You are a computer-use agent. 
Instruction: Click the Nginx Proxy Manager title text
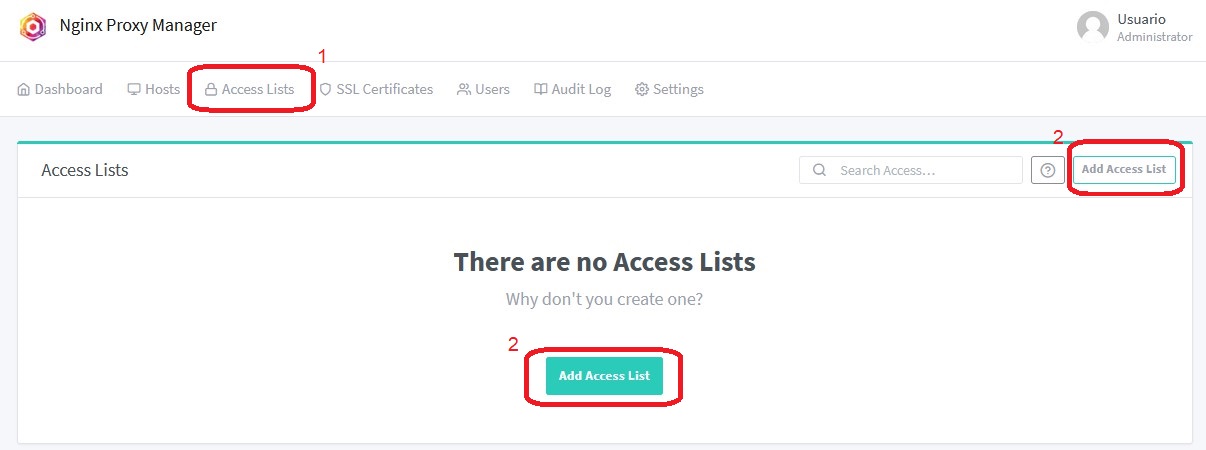click(138, 26)
